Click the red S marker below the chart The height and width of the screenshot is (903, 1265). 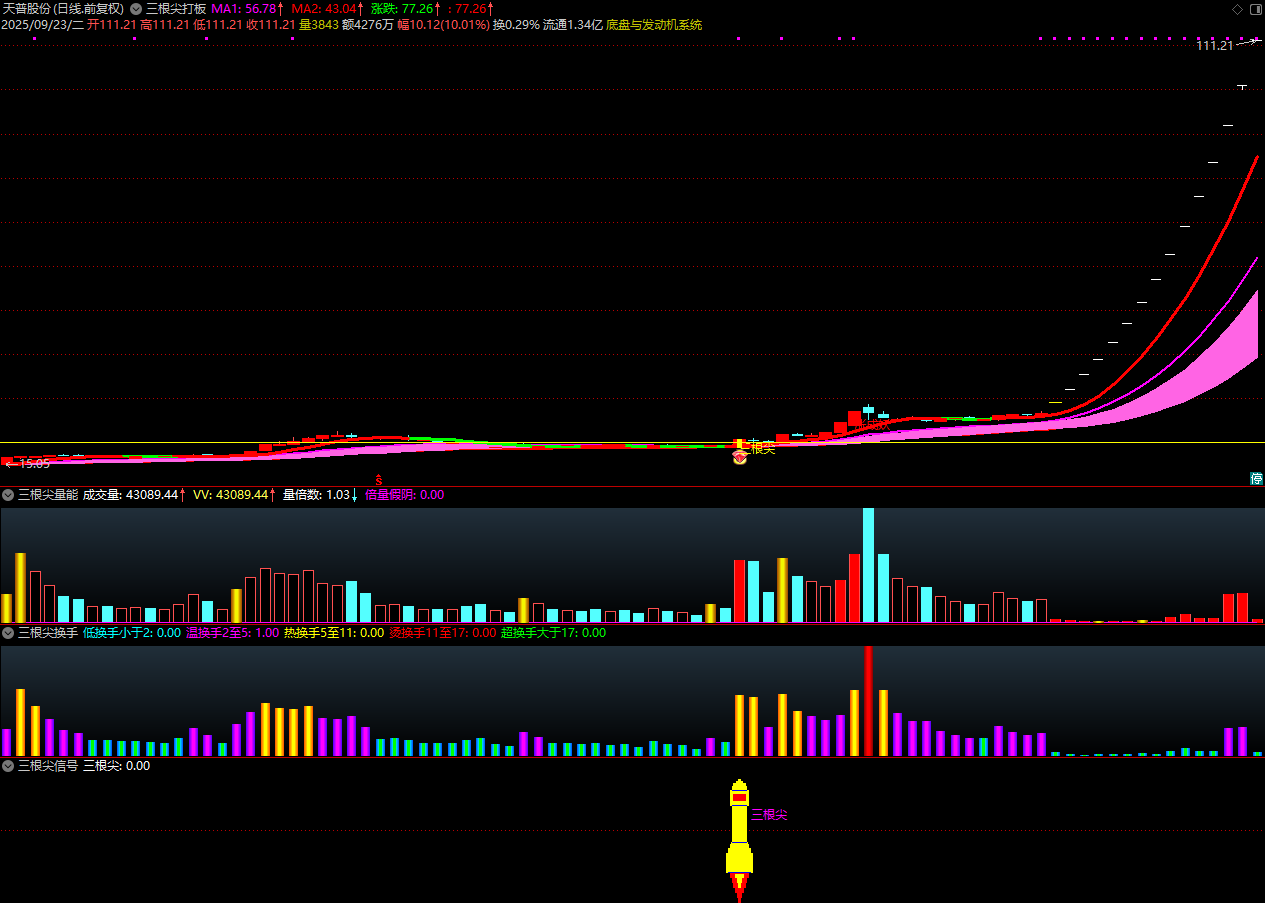tap(378, 480)
